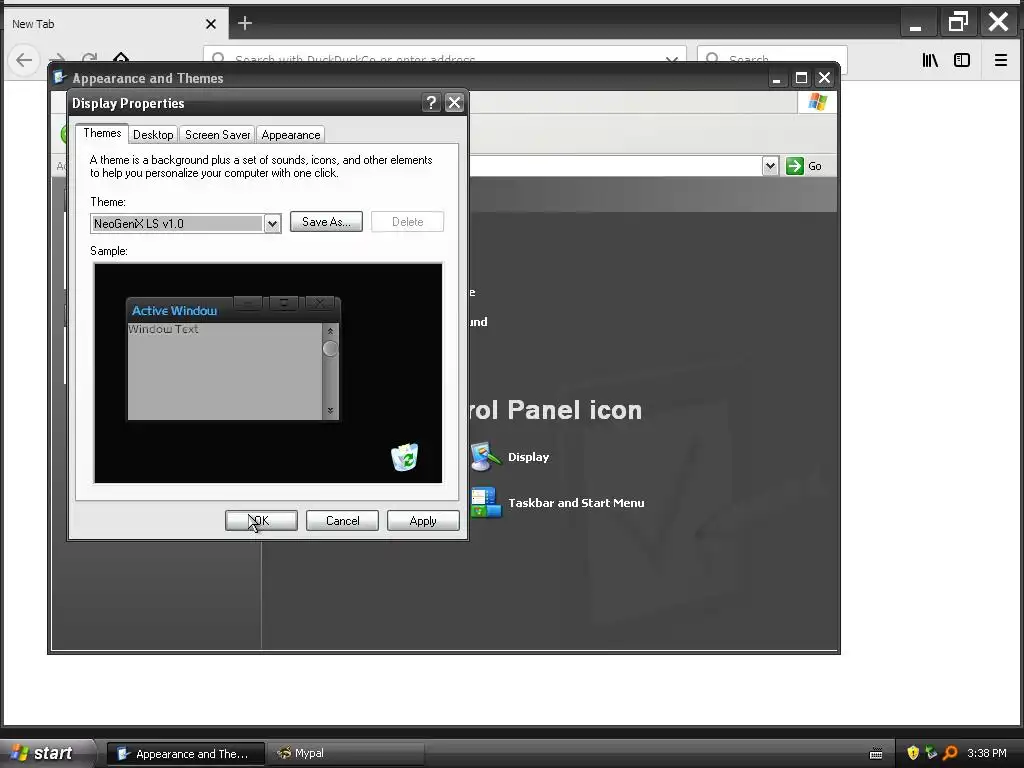
Task: Click the green Go arrow button
Action: point(795,166)
